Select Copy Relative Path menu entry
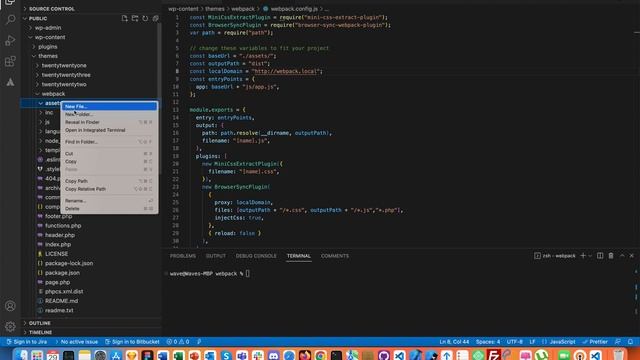 (109, 189)
